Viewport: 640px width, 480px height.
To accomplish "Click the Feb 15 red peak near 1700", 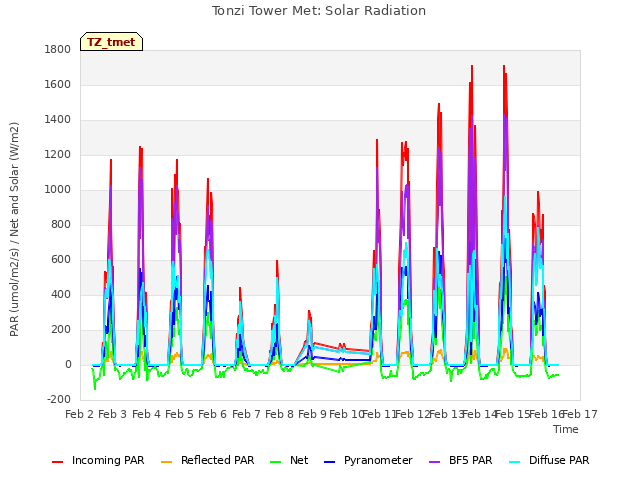I will [x=504, y=66].
